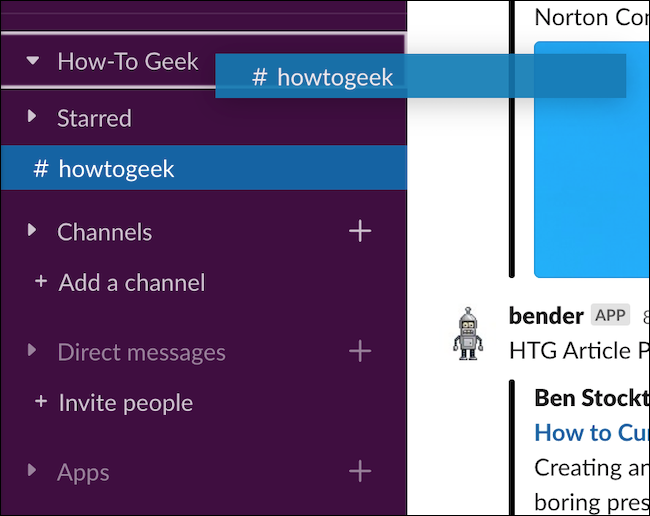The height and width of the screenshot is (516, 650).
Task: Collapse the How-To Geek section arrow
Action: [x=33, y=61]
